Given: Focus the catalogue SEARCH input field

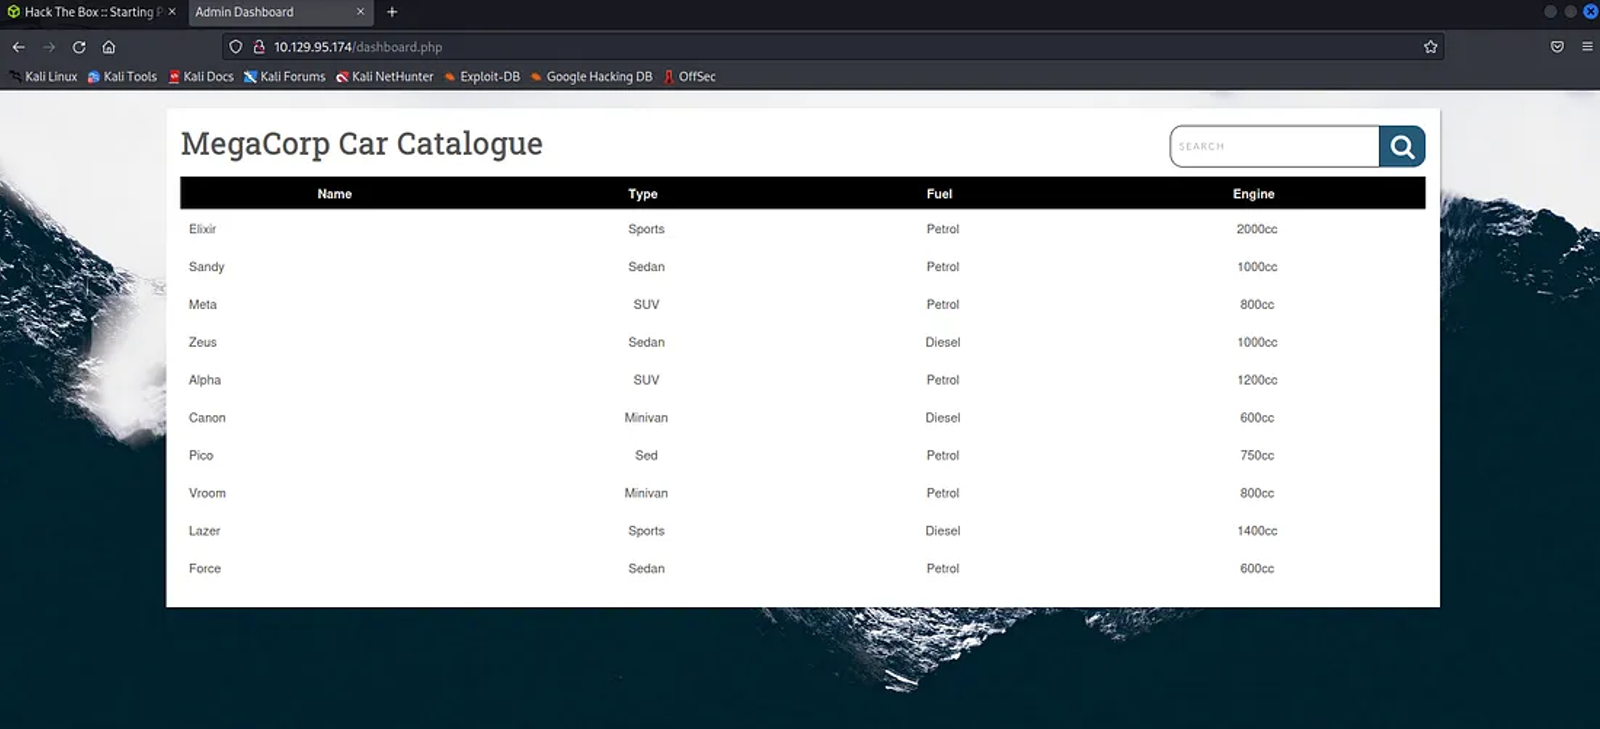Looking at the screenshot, I should point(1275,147).
